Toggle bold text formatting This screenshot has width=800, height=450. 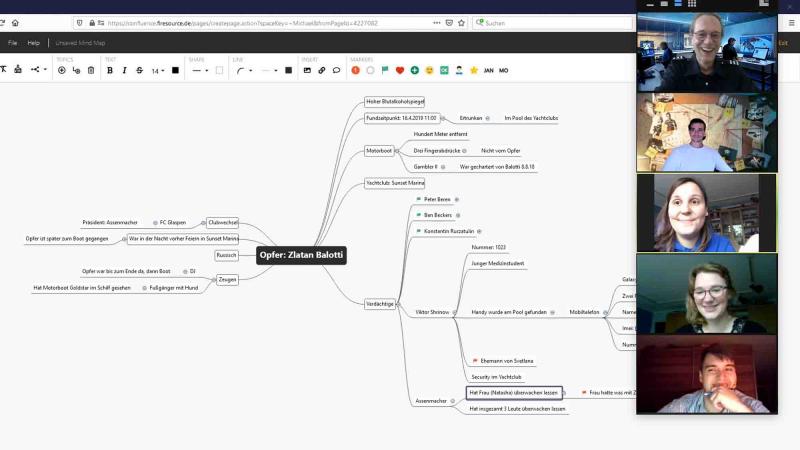point(110,70)
